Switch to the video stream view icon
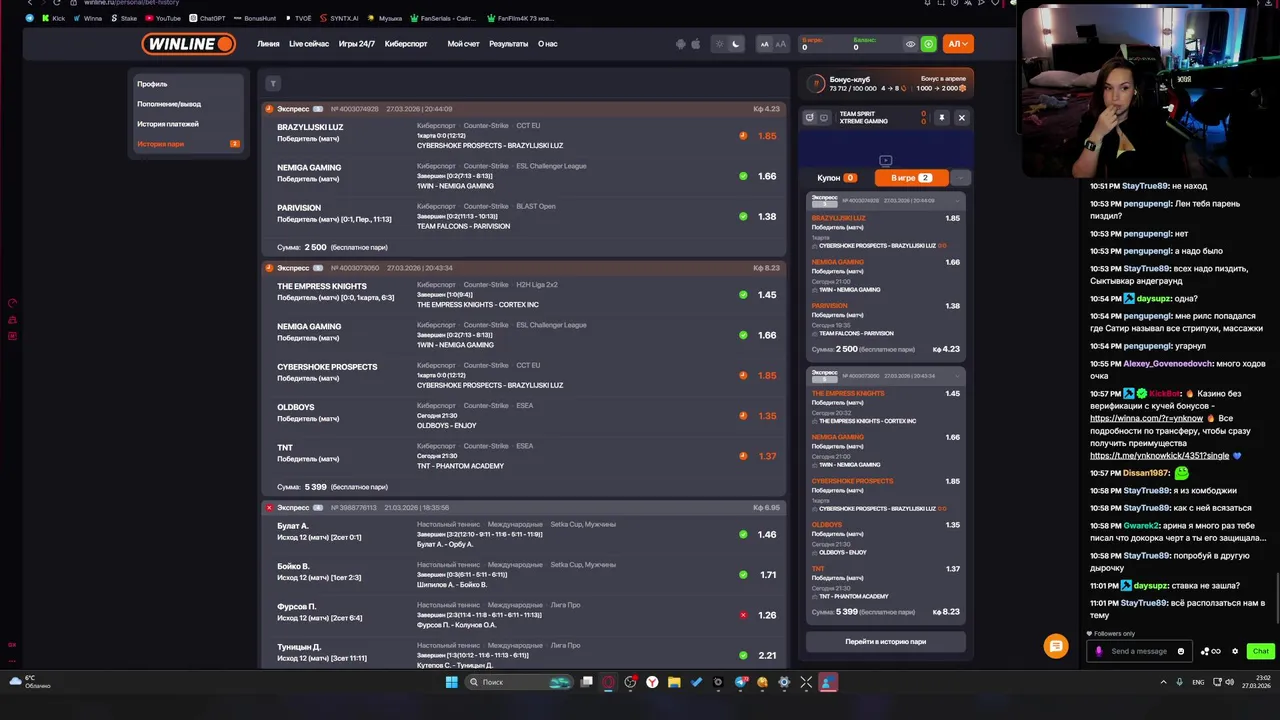1280x720 pixels. 824,117
